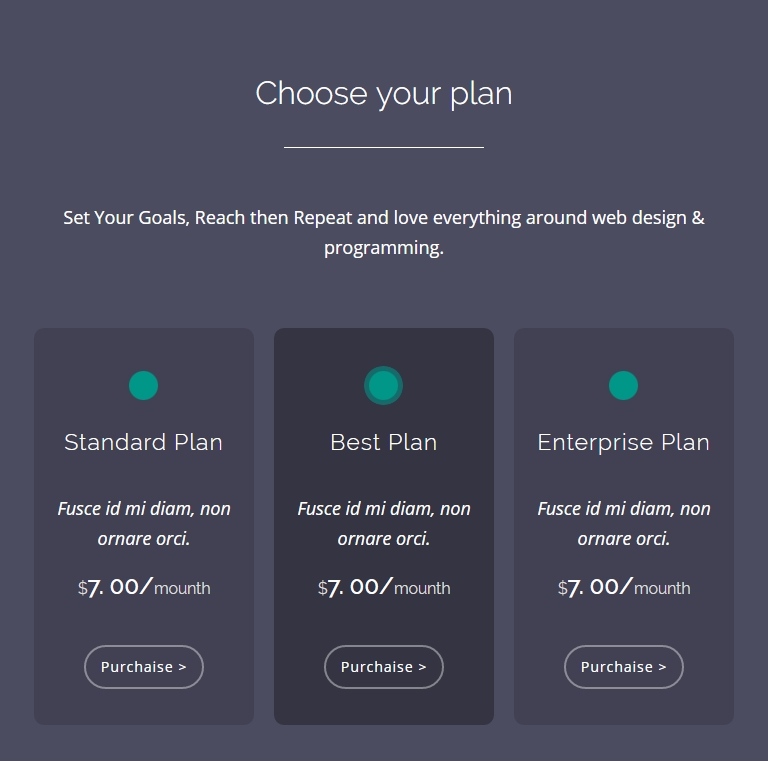The image size is (768, 761).
Task: Click the Standard Plan teal circle icon
Action: (x=144, y=385)
